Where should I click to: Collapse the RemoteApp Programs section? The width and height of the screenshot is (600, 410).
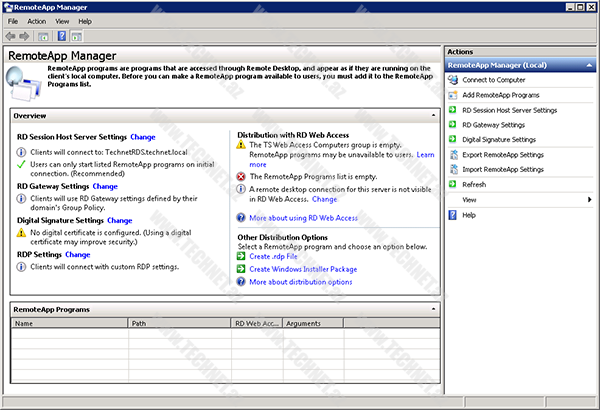(433, 310)
